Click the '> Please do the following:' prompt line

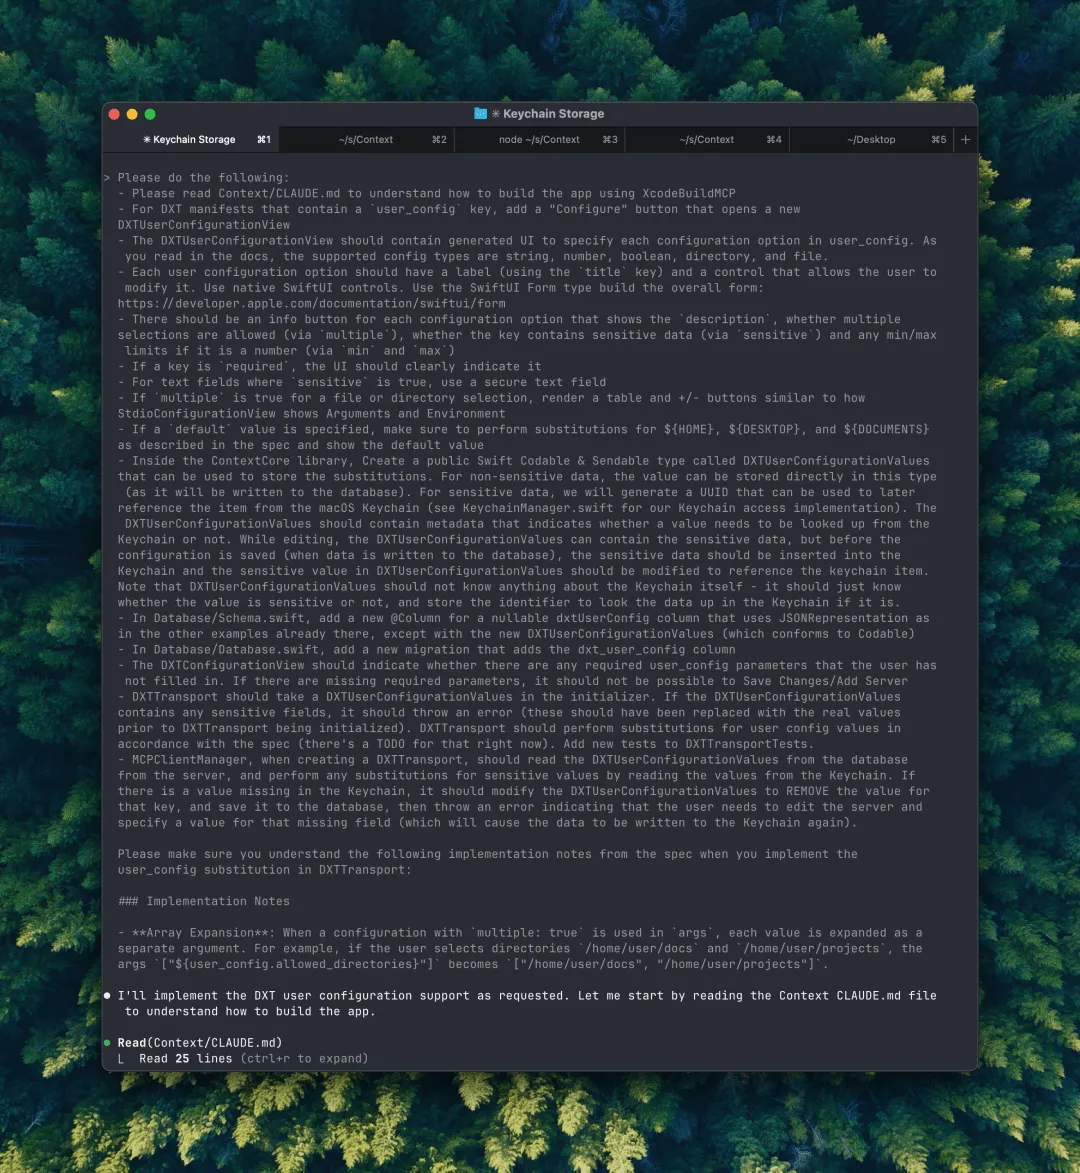(x=197, y=178)
